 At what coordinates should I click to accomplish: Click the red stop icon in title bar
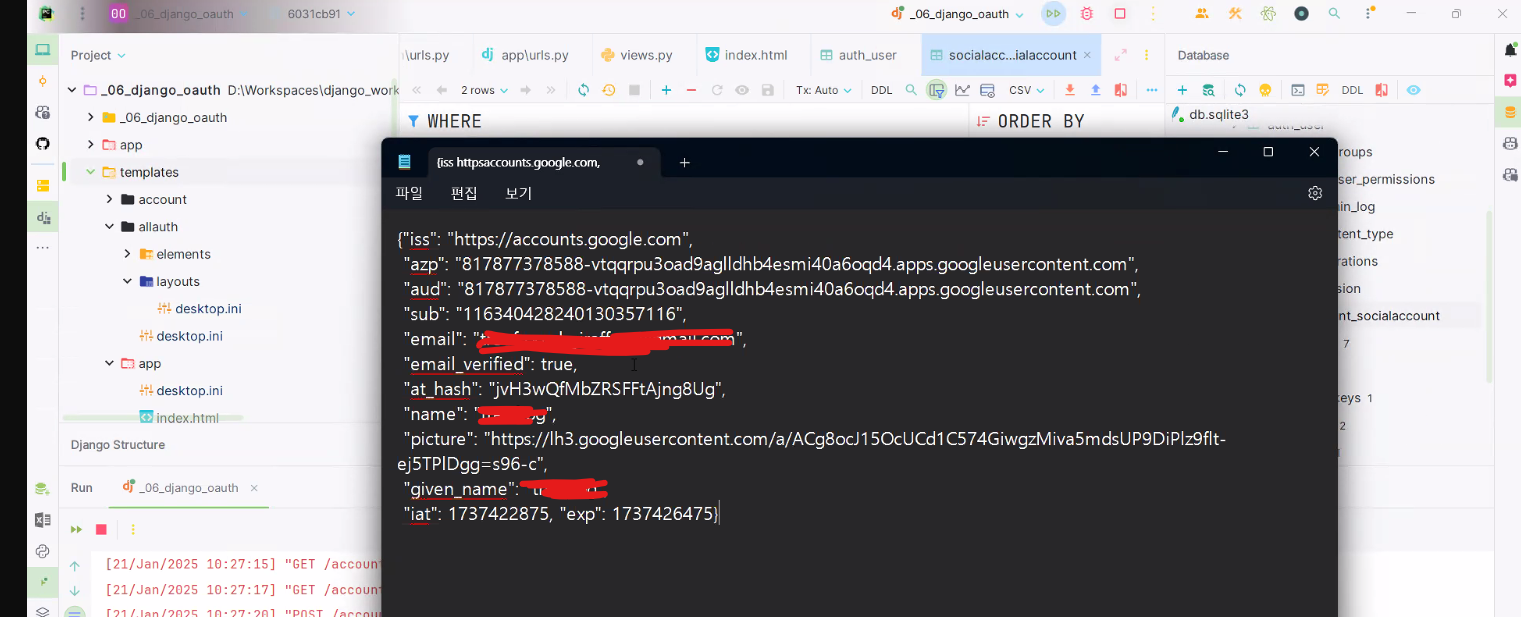[1120, 14]
